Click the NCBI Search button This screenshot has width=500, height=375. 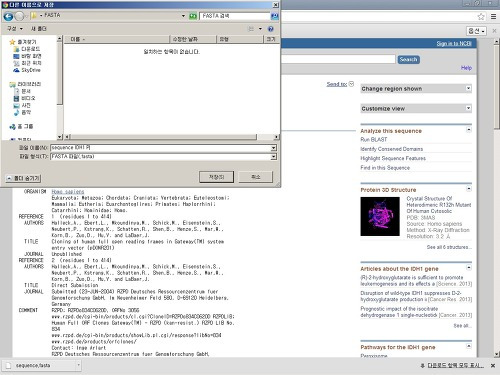click(408, 59)
